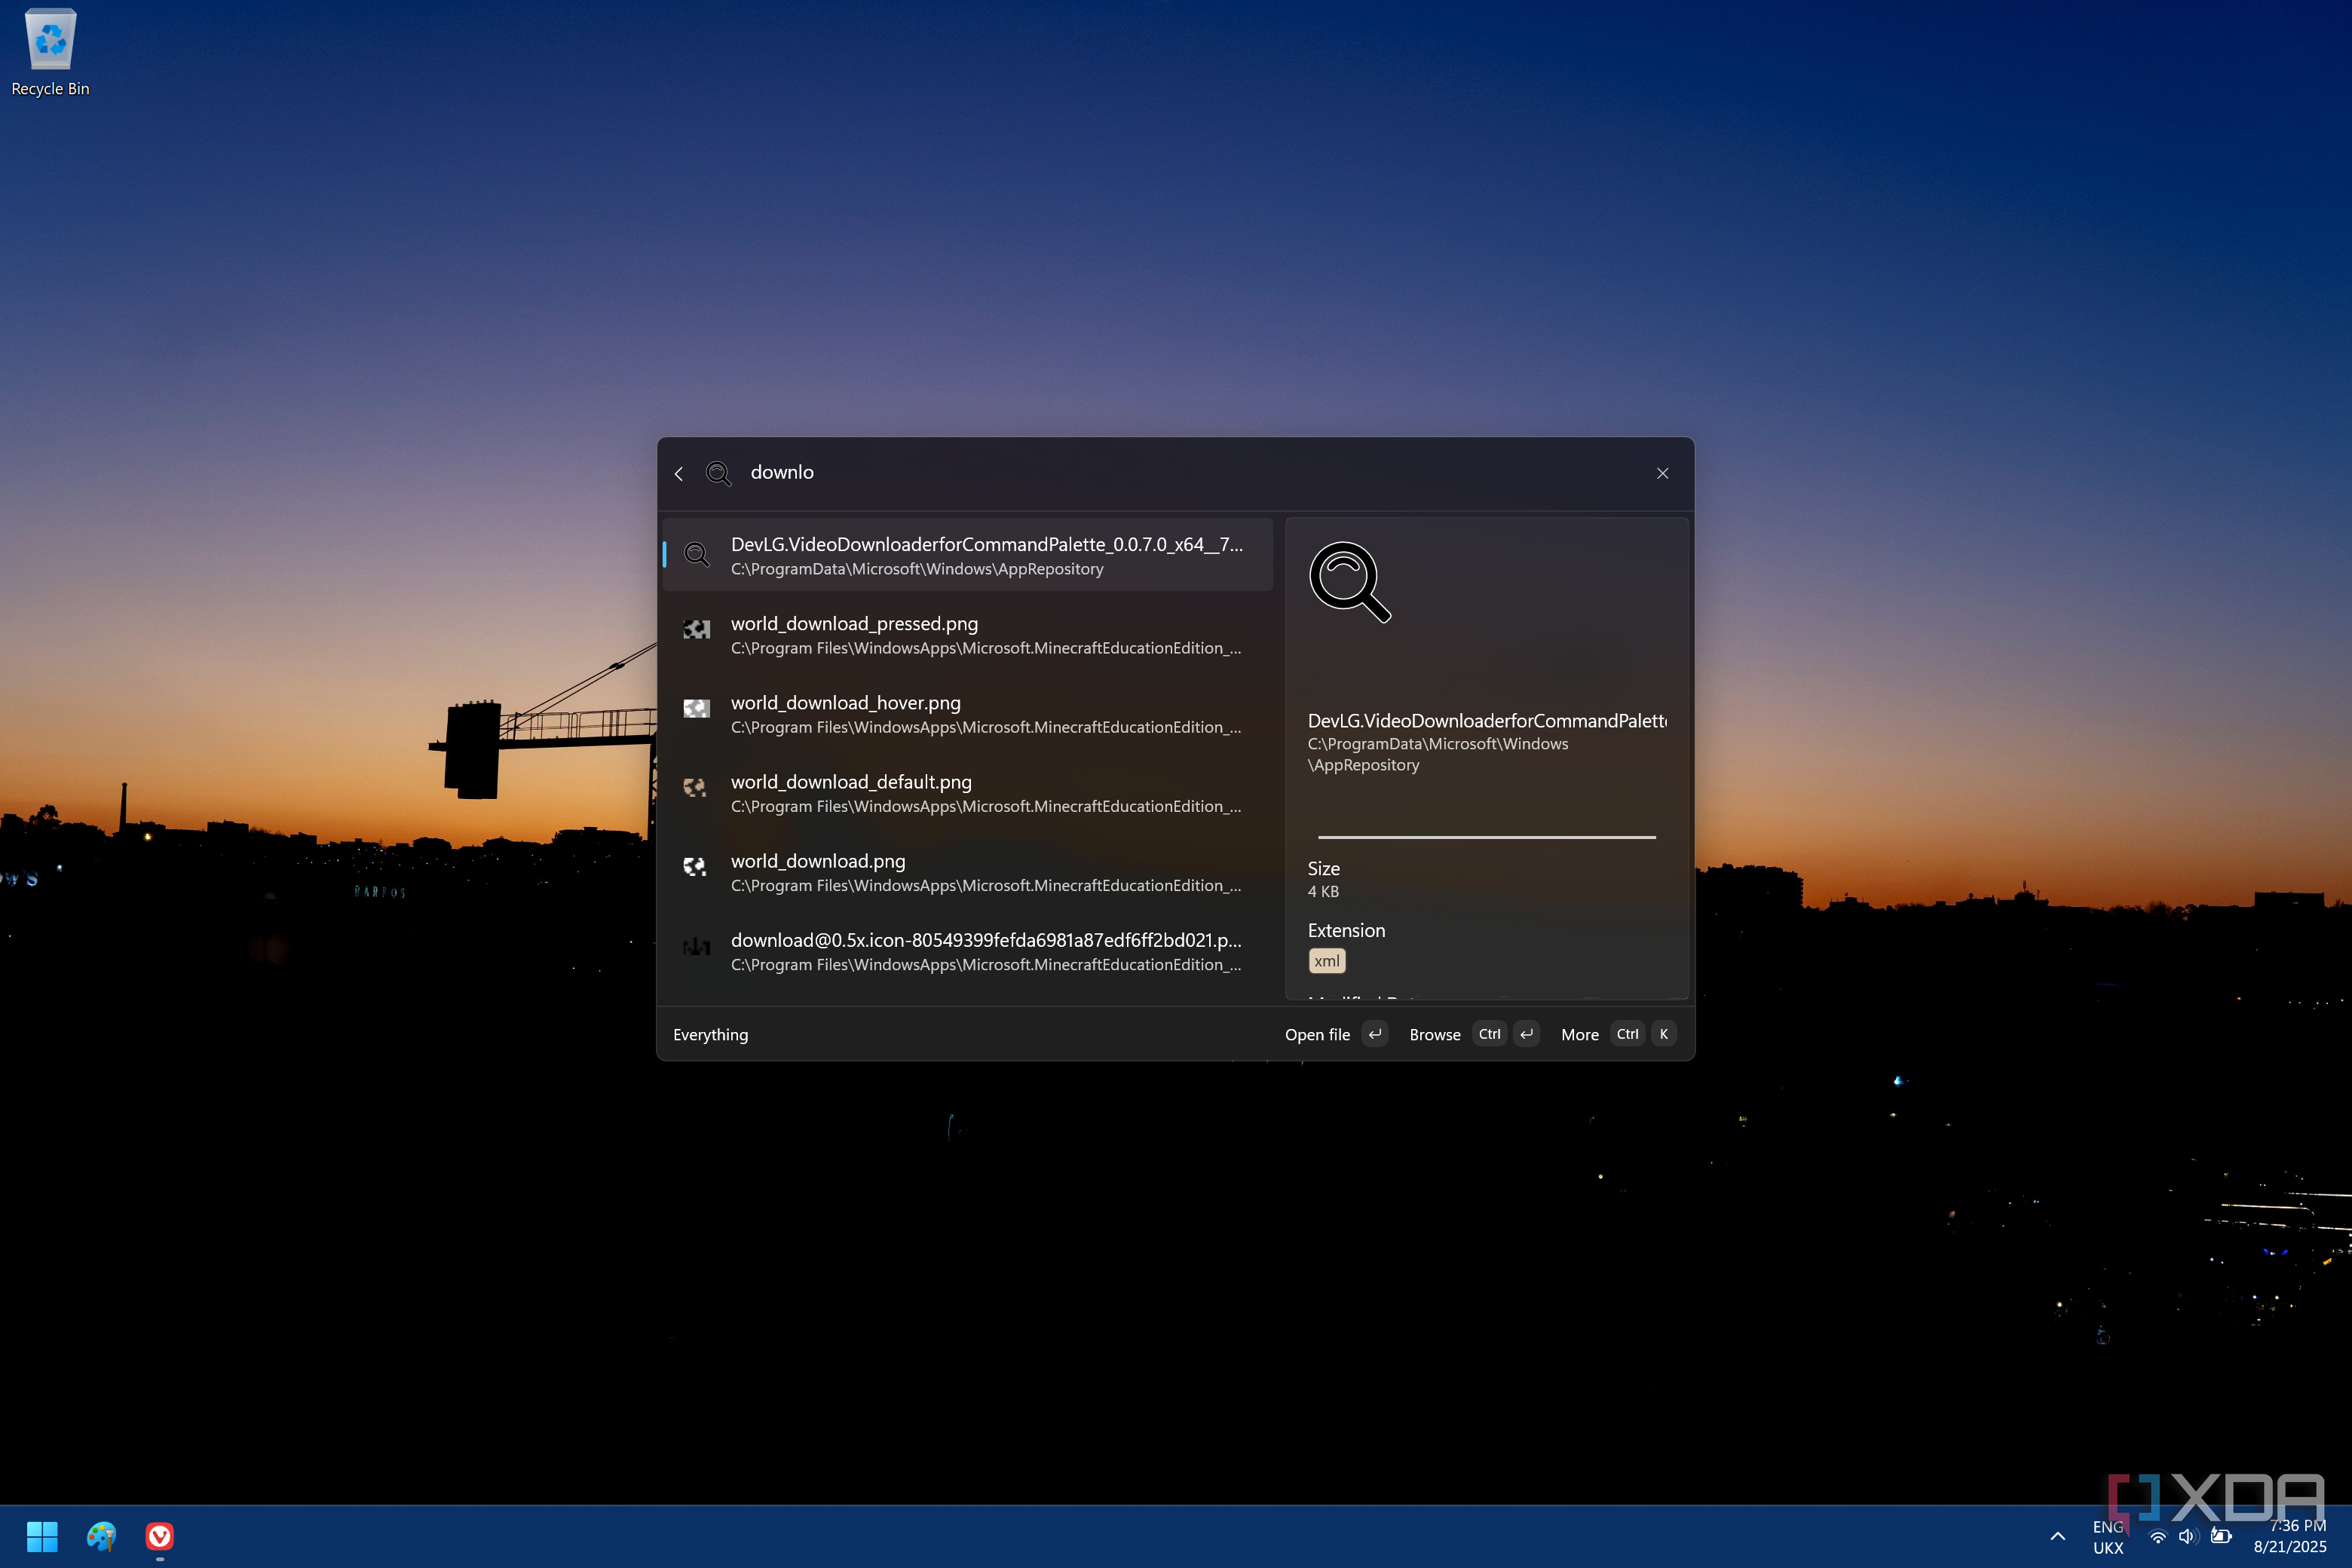2352x1568 pixels.
Task: Expand the hidden system tray icons chevron
Action: (x=2057, y=1536)
